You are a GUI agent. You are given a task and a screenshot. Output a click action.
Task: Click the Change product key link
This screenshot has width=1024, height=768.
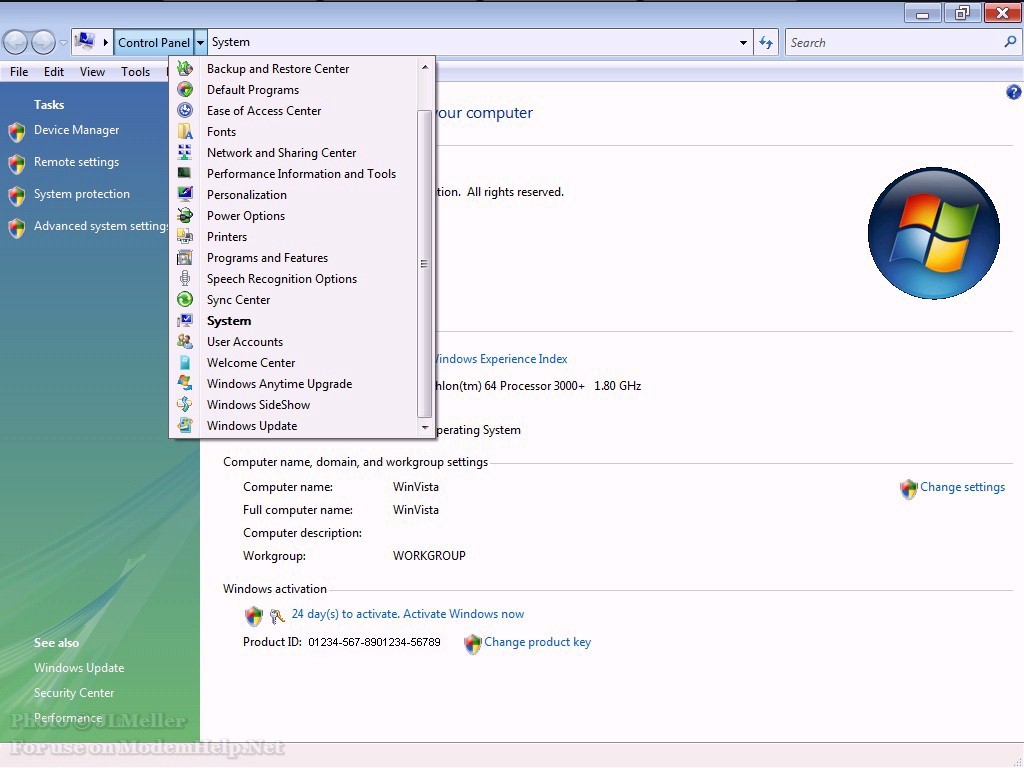click(x=537, y=642)
